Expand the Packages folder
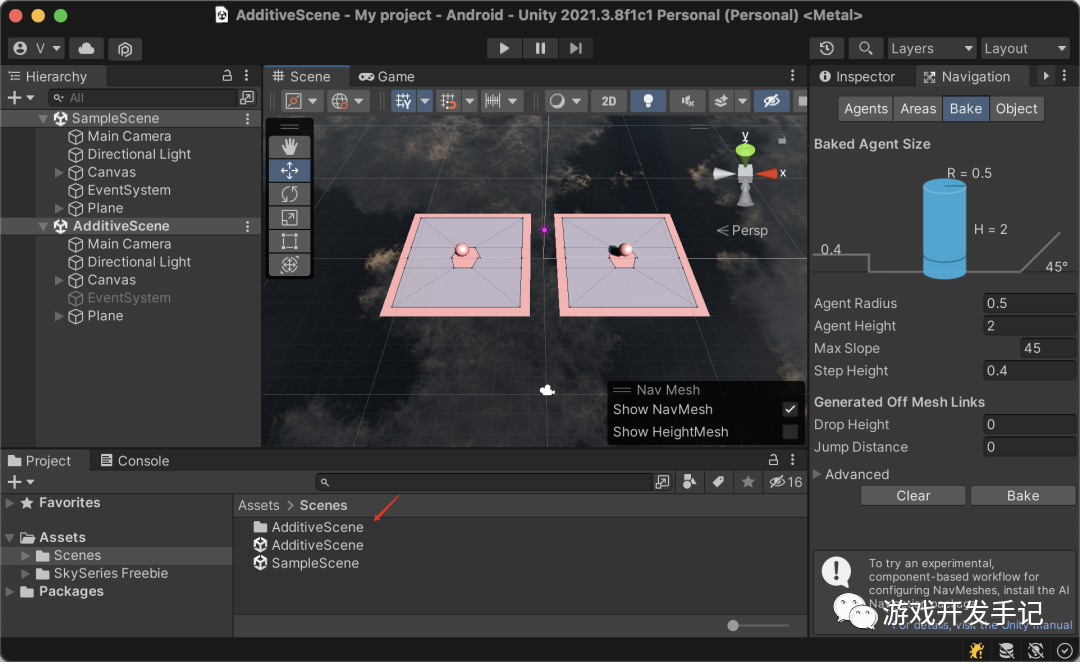The width and height of the screenshot is (1080, 662). coord(10,591)
